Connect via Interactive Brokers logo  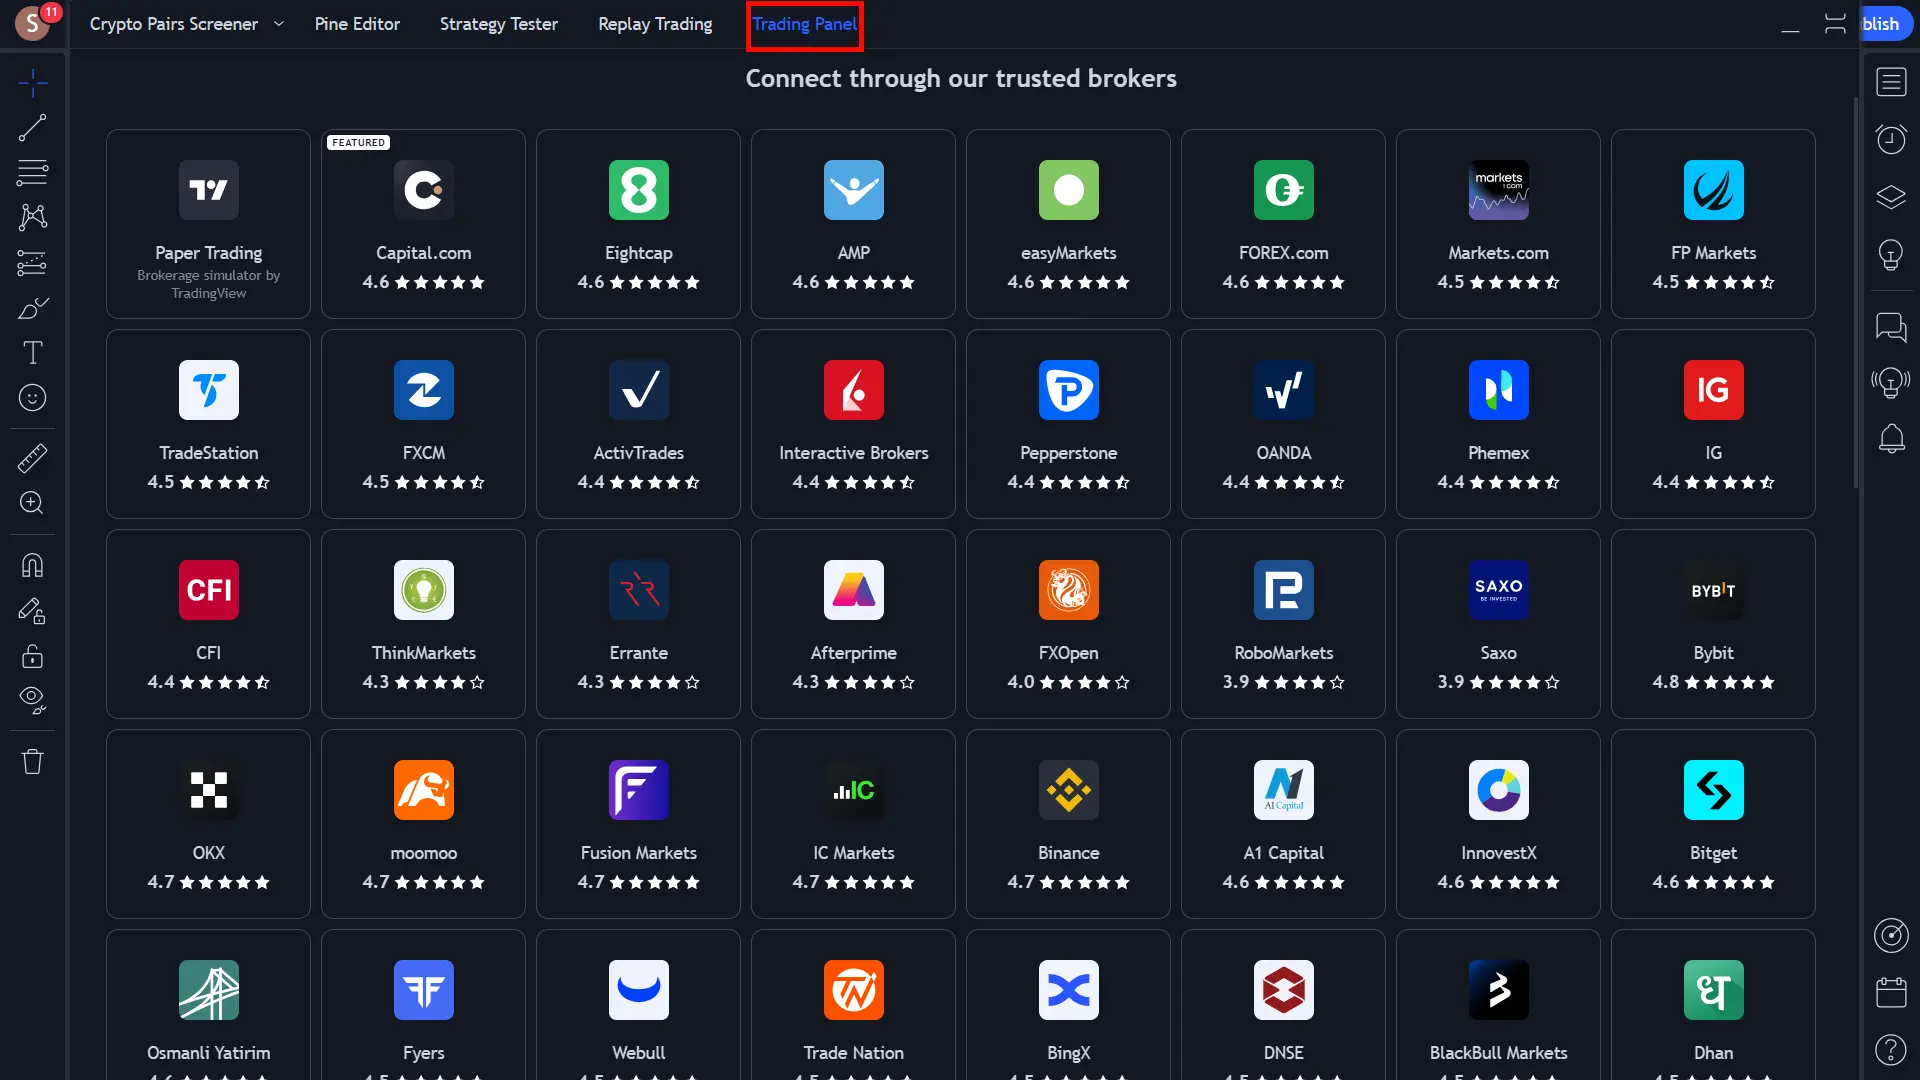point(853,390)
